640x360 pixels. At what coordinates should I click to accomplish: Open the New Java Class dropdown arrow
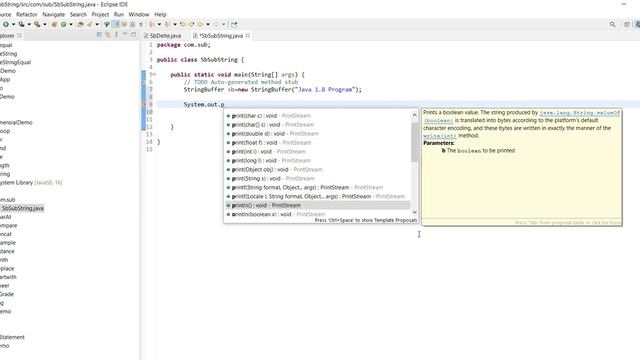pos(71,24)
